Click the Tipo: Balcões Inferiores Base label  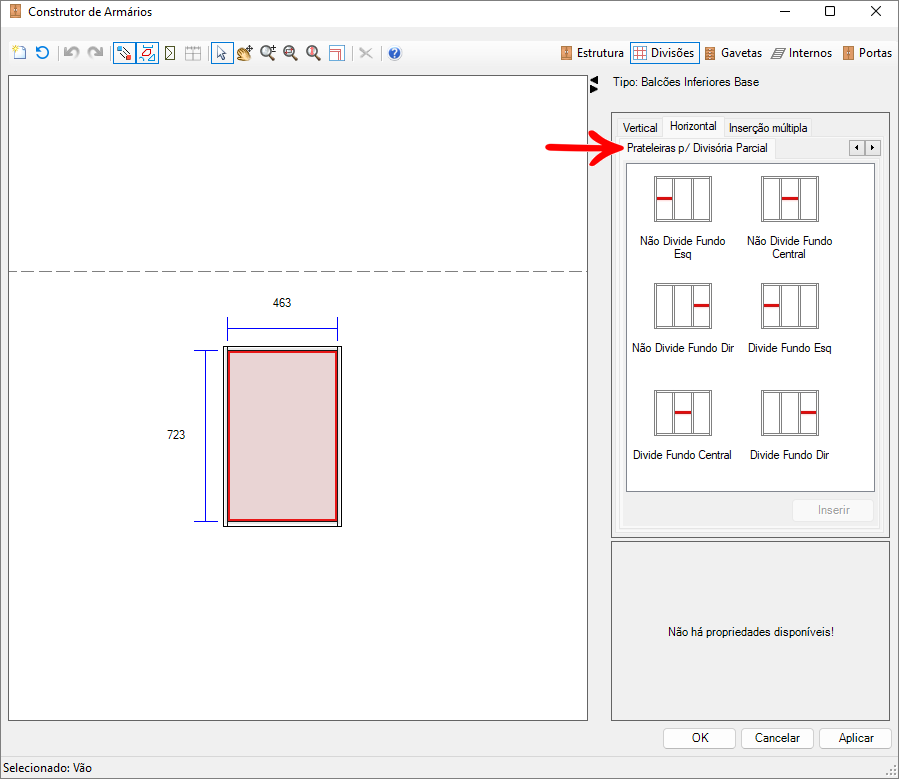click(x=685, y=82)
